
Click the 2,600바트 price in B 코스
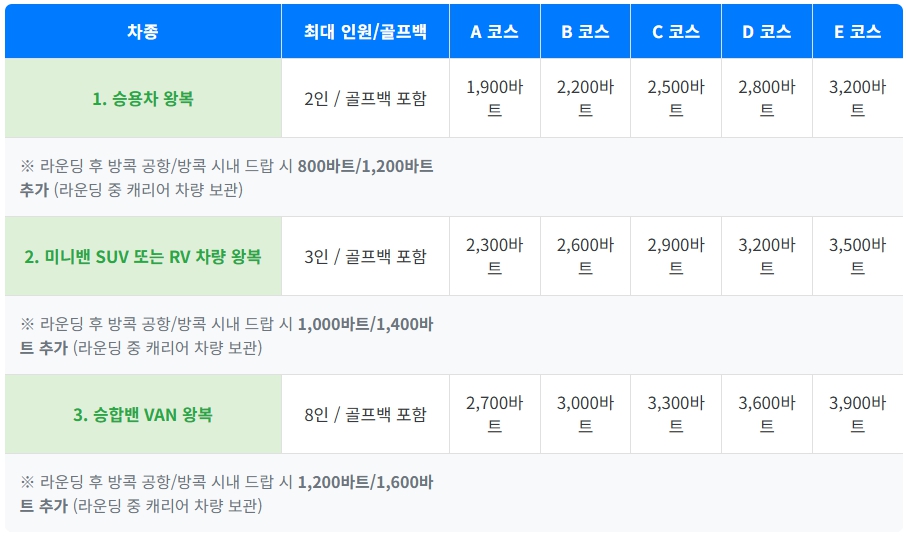point(585,256)
